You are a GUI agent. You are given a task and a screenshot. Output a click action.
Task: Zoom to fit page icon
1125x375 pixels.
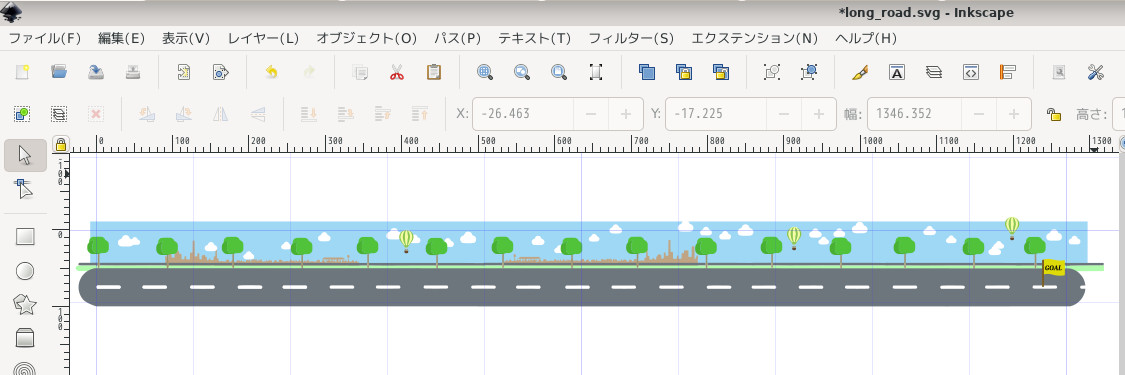558,72
